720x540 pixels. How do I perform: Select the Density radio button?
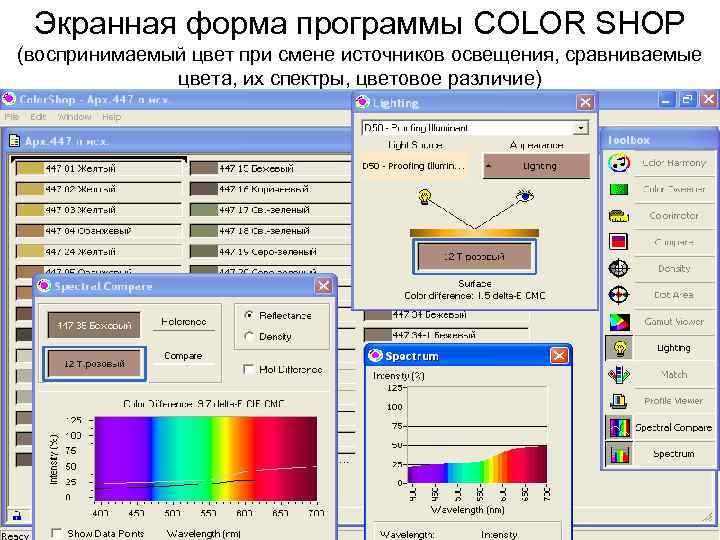tap(249, 336)
